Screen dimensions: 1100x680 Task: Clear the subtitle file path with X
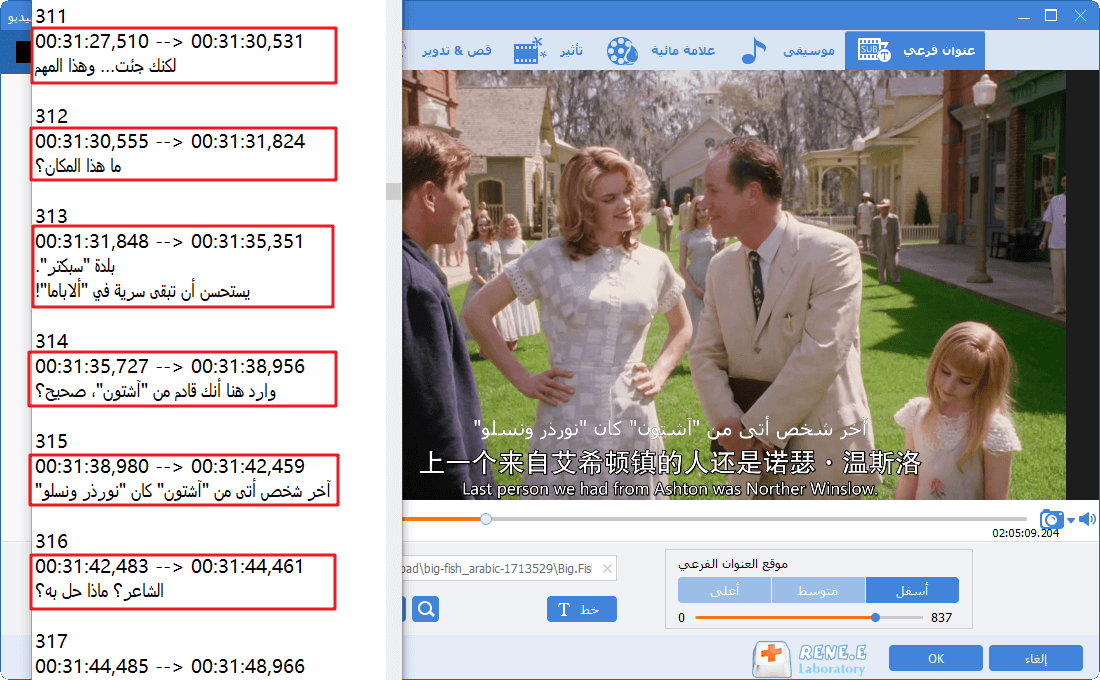(x=608, y=568)
